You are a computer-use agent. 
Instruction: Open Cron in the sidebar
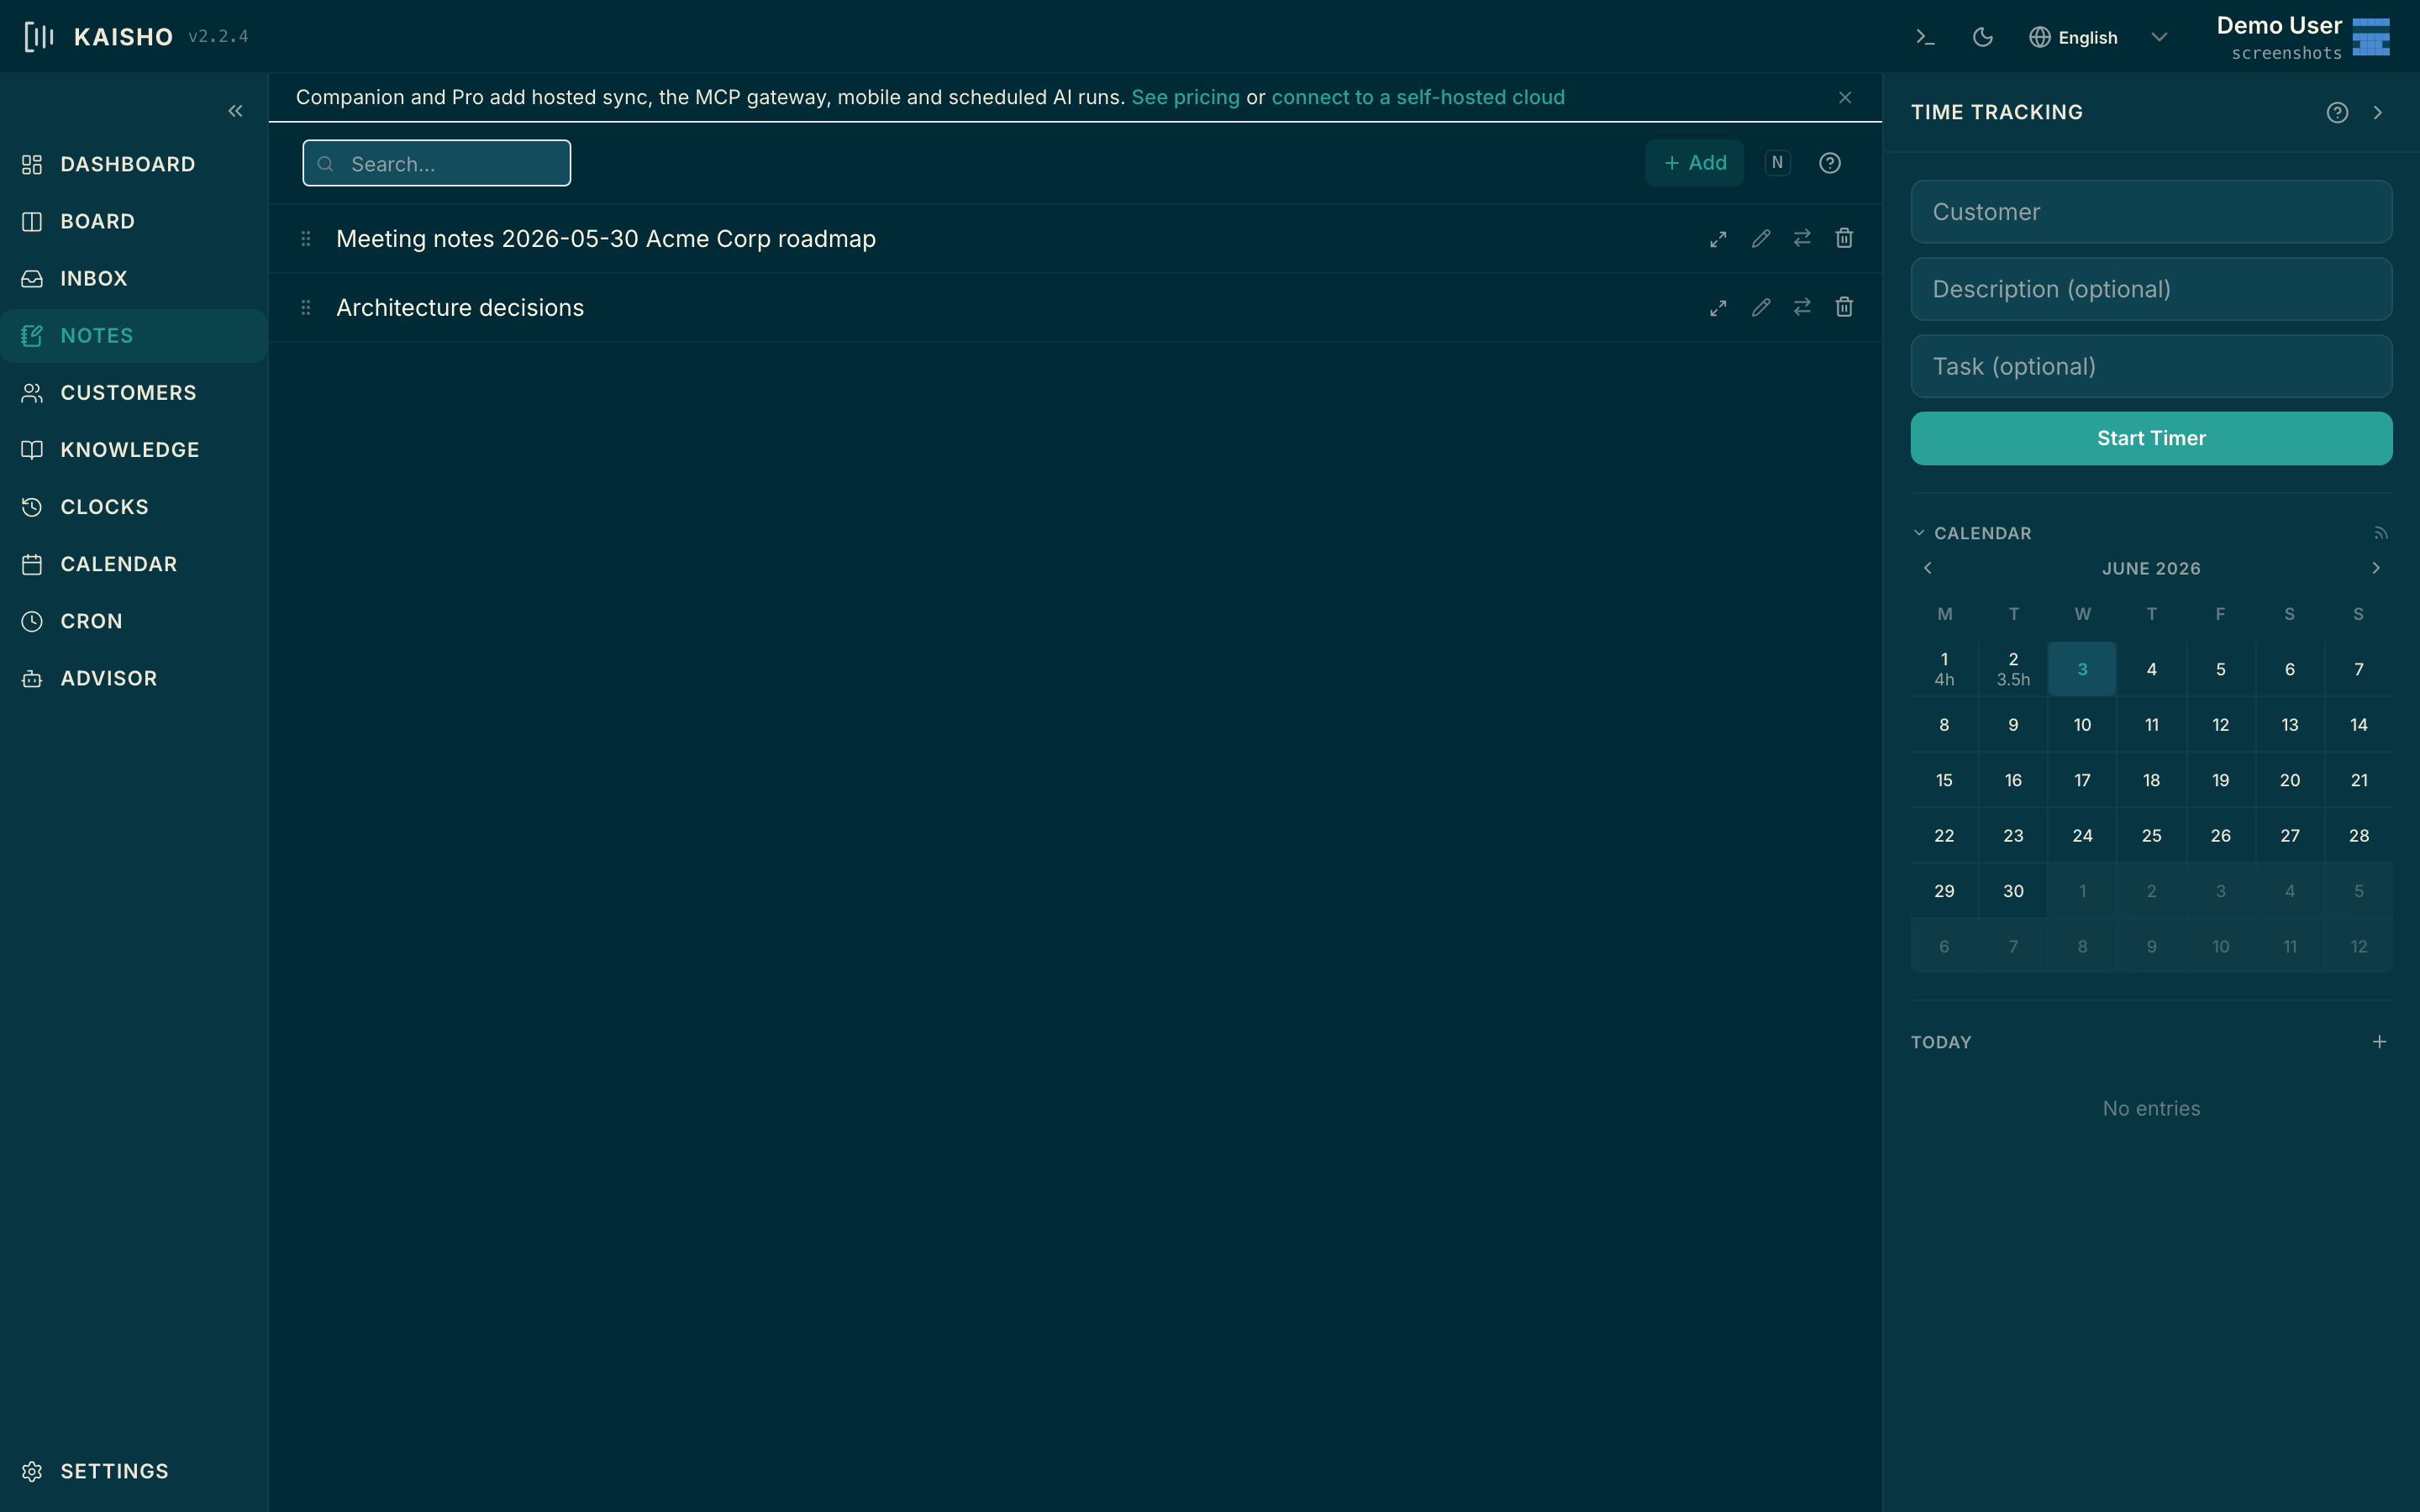(134, 621)
